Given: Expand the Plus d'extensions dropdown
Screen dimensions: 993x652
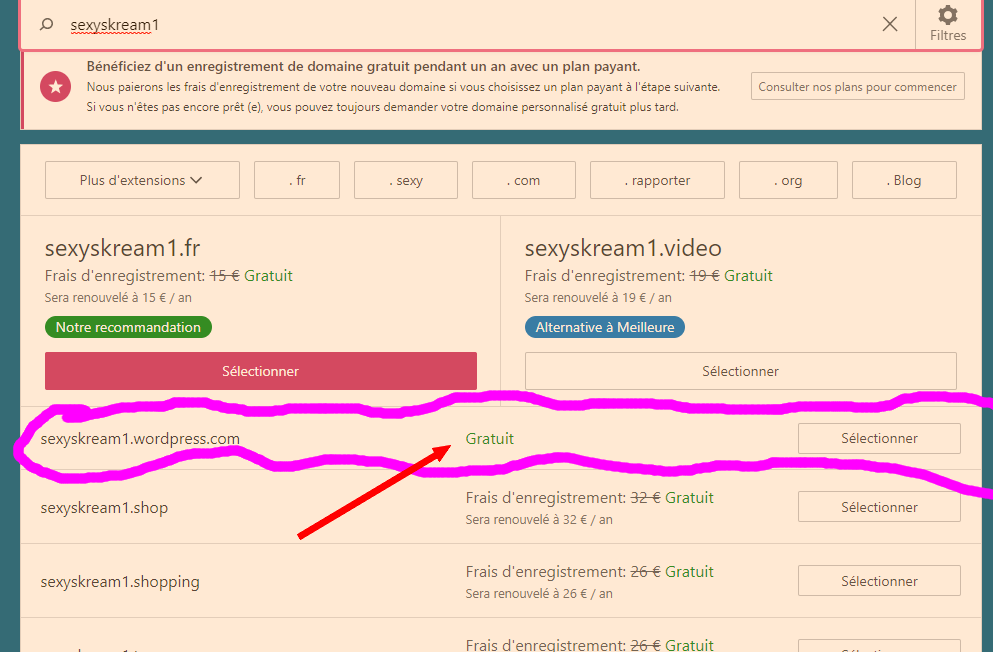Looking at the screenshot, I should 142,180.
